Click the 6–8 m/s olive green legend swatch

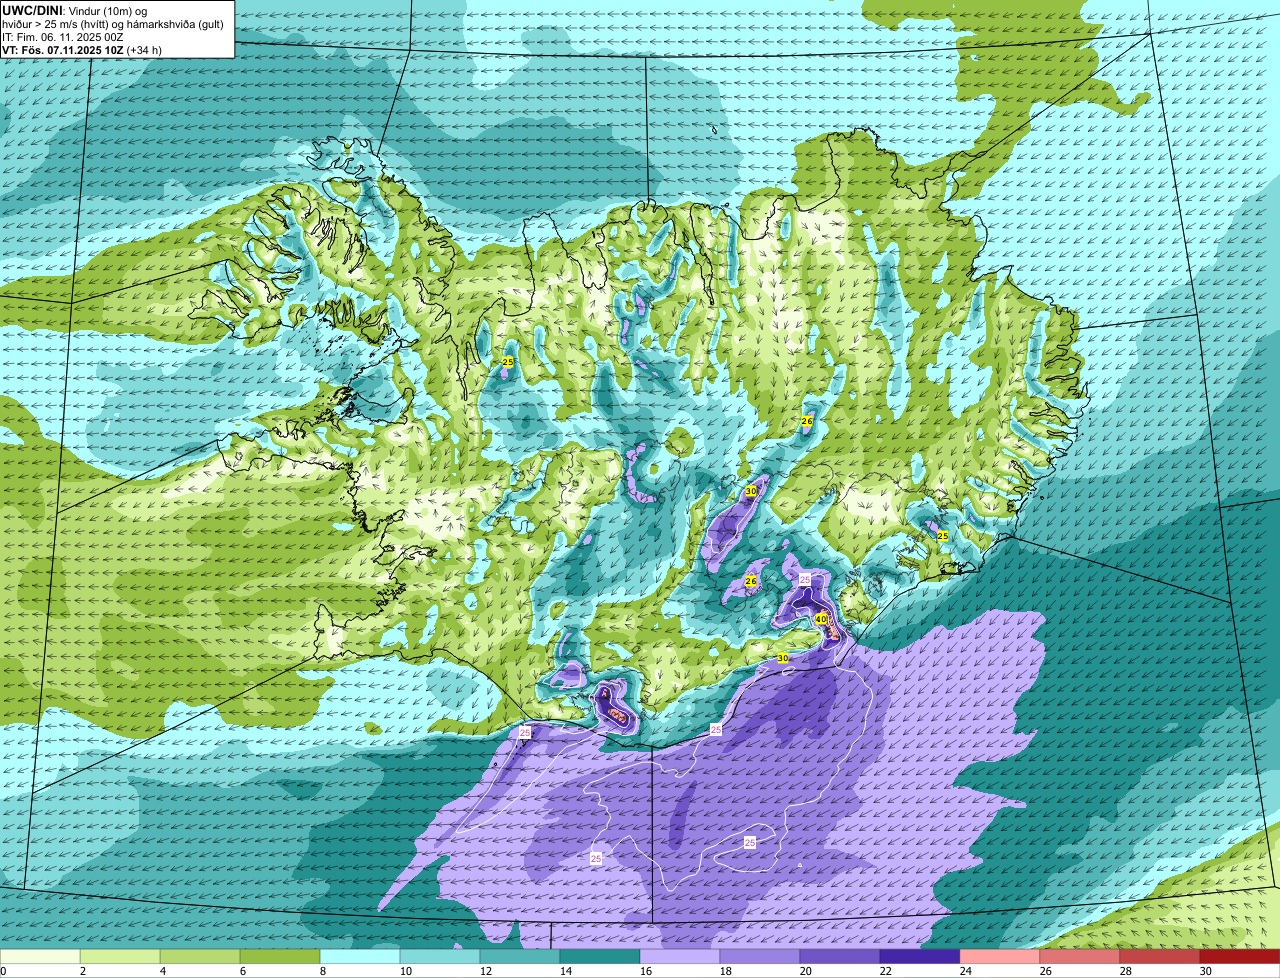coord(280,956)
